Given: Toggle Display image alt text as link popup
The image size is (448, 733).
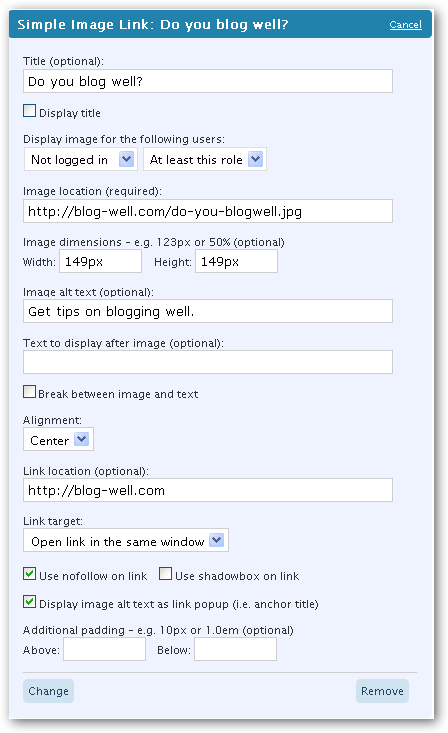Looking at the screenshot, I should 29,602.
